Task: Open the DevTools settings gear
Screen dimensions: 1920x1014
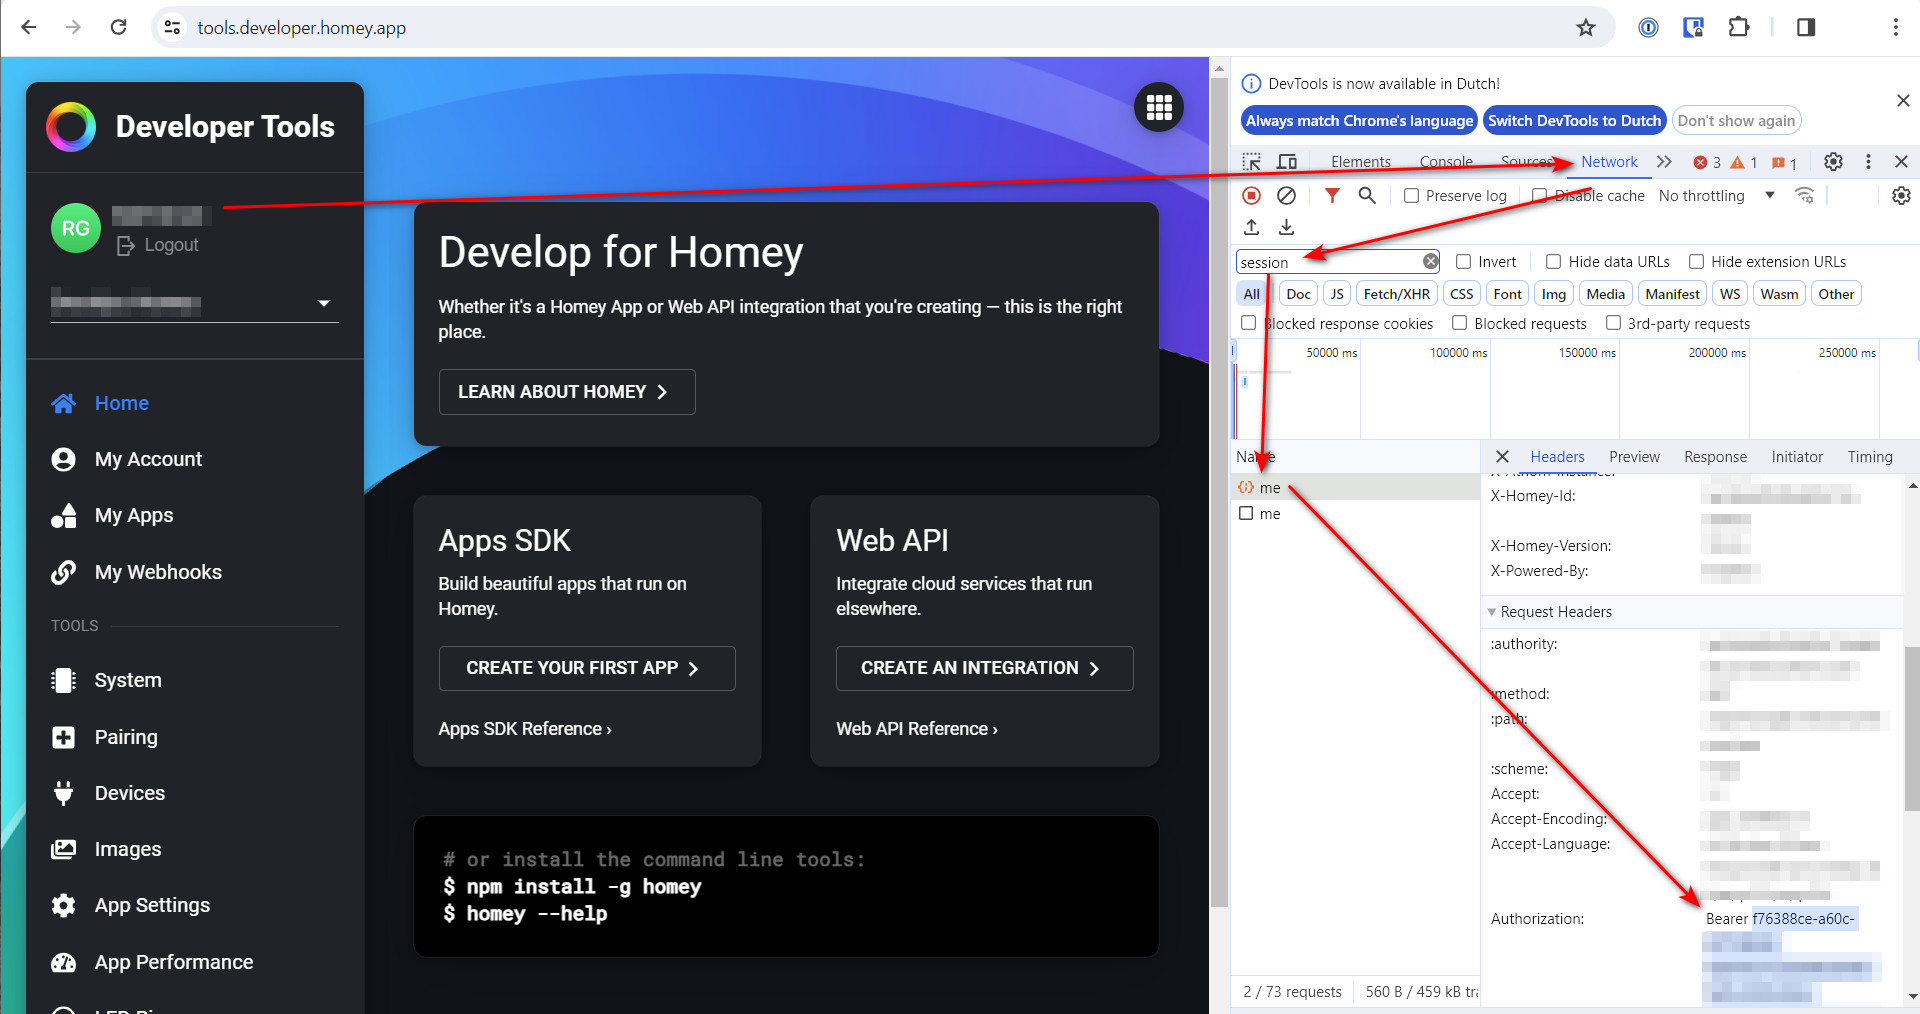Action: pos(1833,162)
